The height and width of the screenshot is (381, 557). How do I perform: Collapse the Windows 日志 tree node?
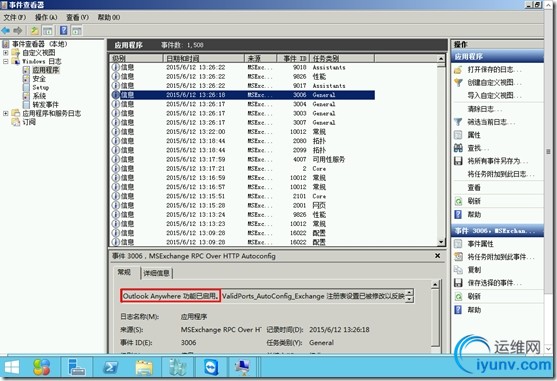coord(5,61)
